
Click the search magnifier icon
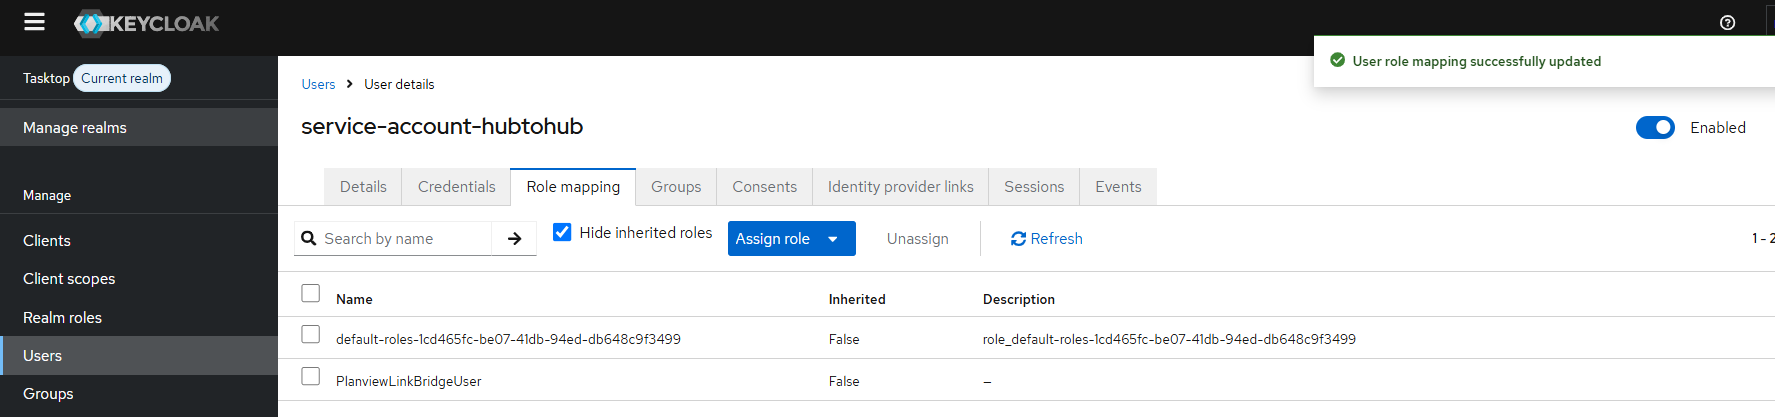[x=309, y=238]
